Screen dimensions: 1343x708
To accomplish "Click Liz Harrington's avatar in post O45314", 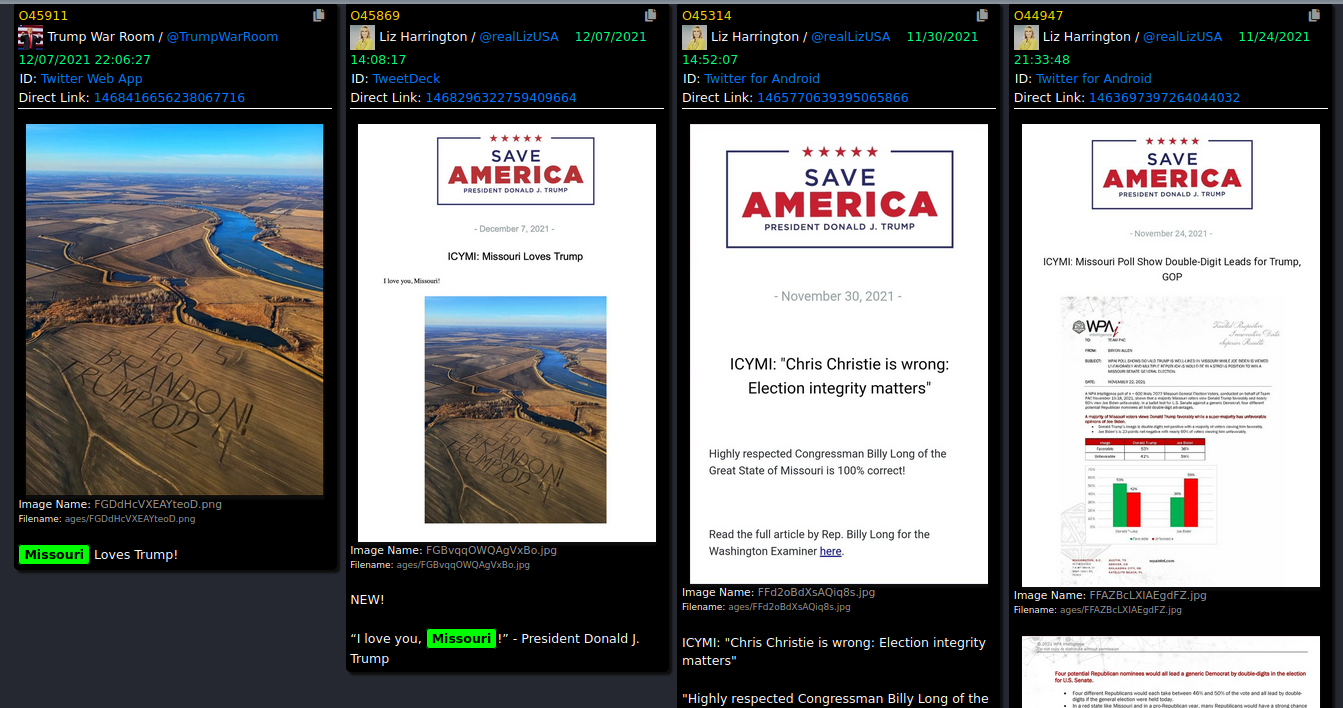I will (694, 37).
